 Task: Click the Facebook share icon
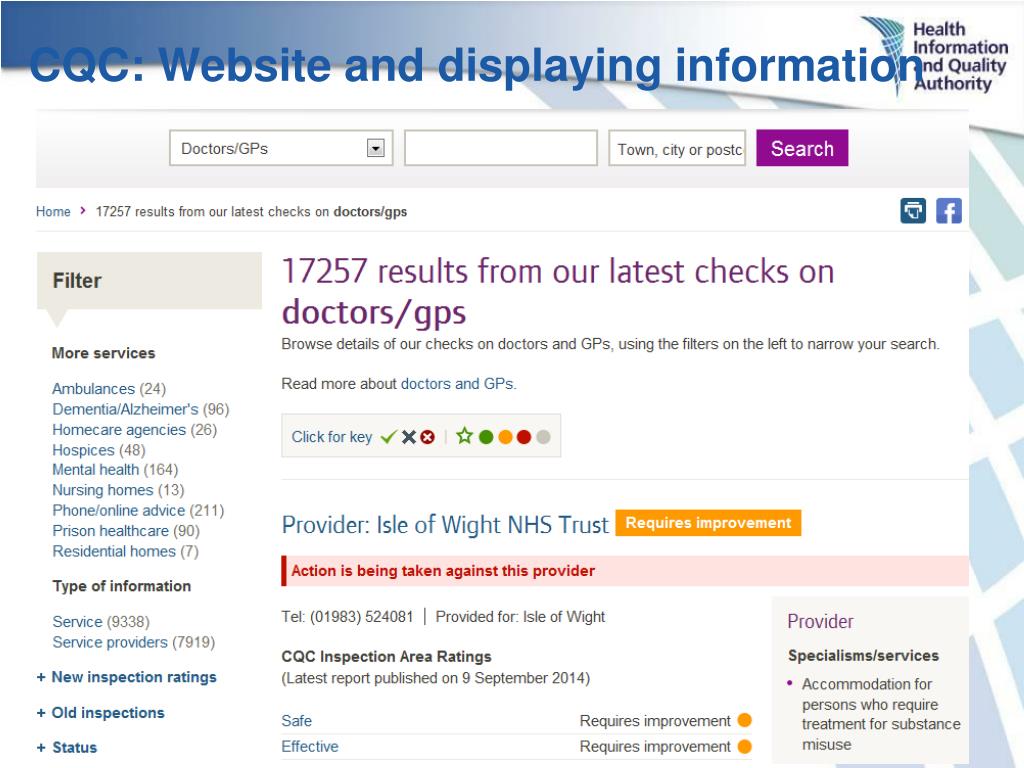click(949, 211)
